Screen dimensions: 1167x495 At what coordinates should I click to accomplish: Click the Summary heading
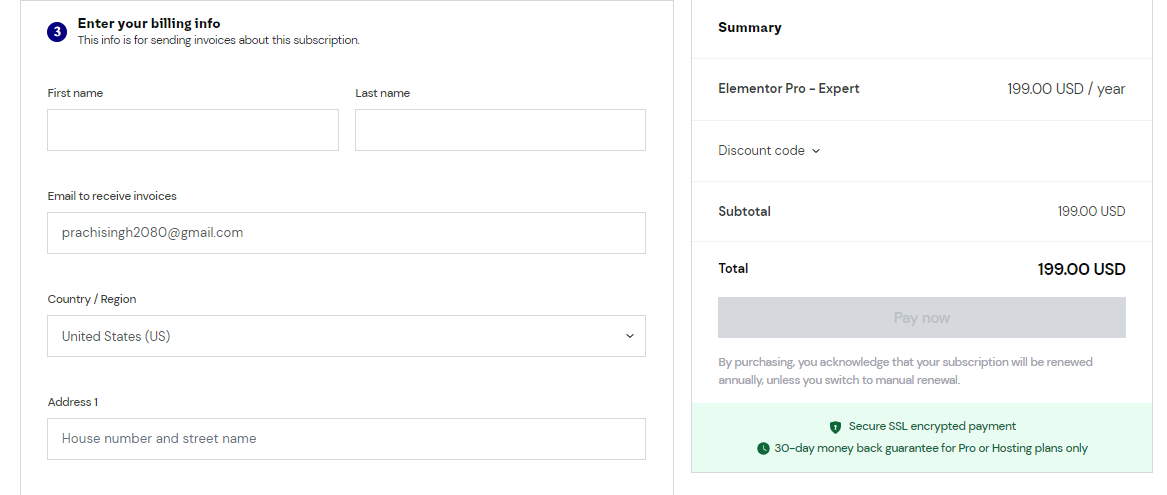click(749, 28)
